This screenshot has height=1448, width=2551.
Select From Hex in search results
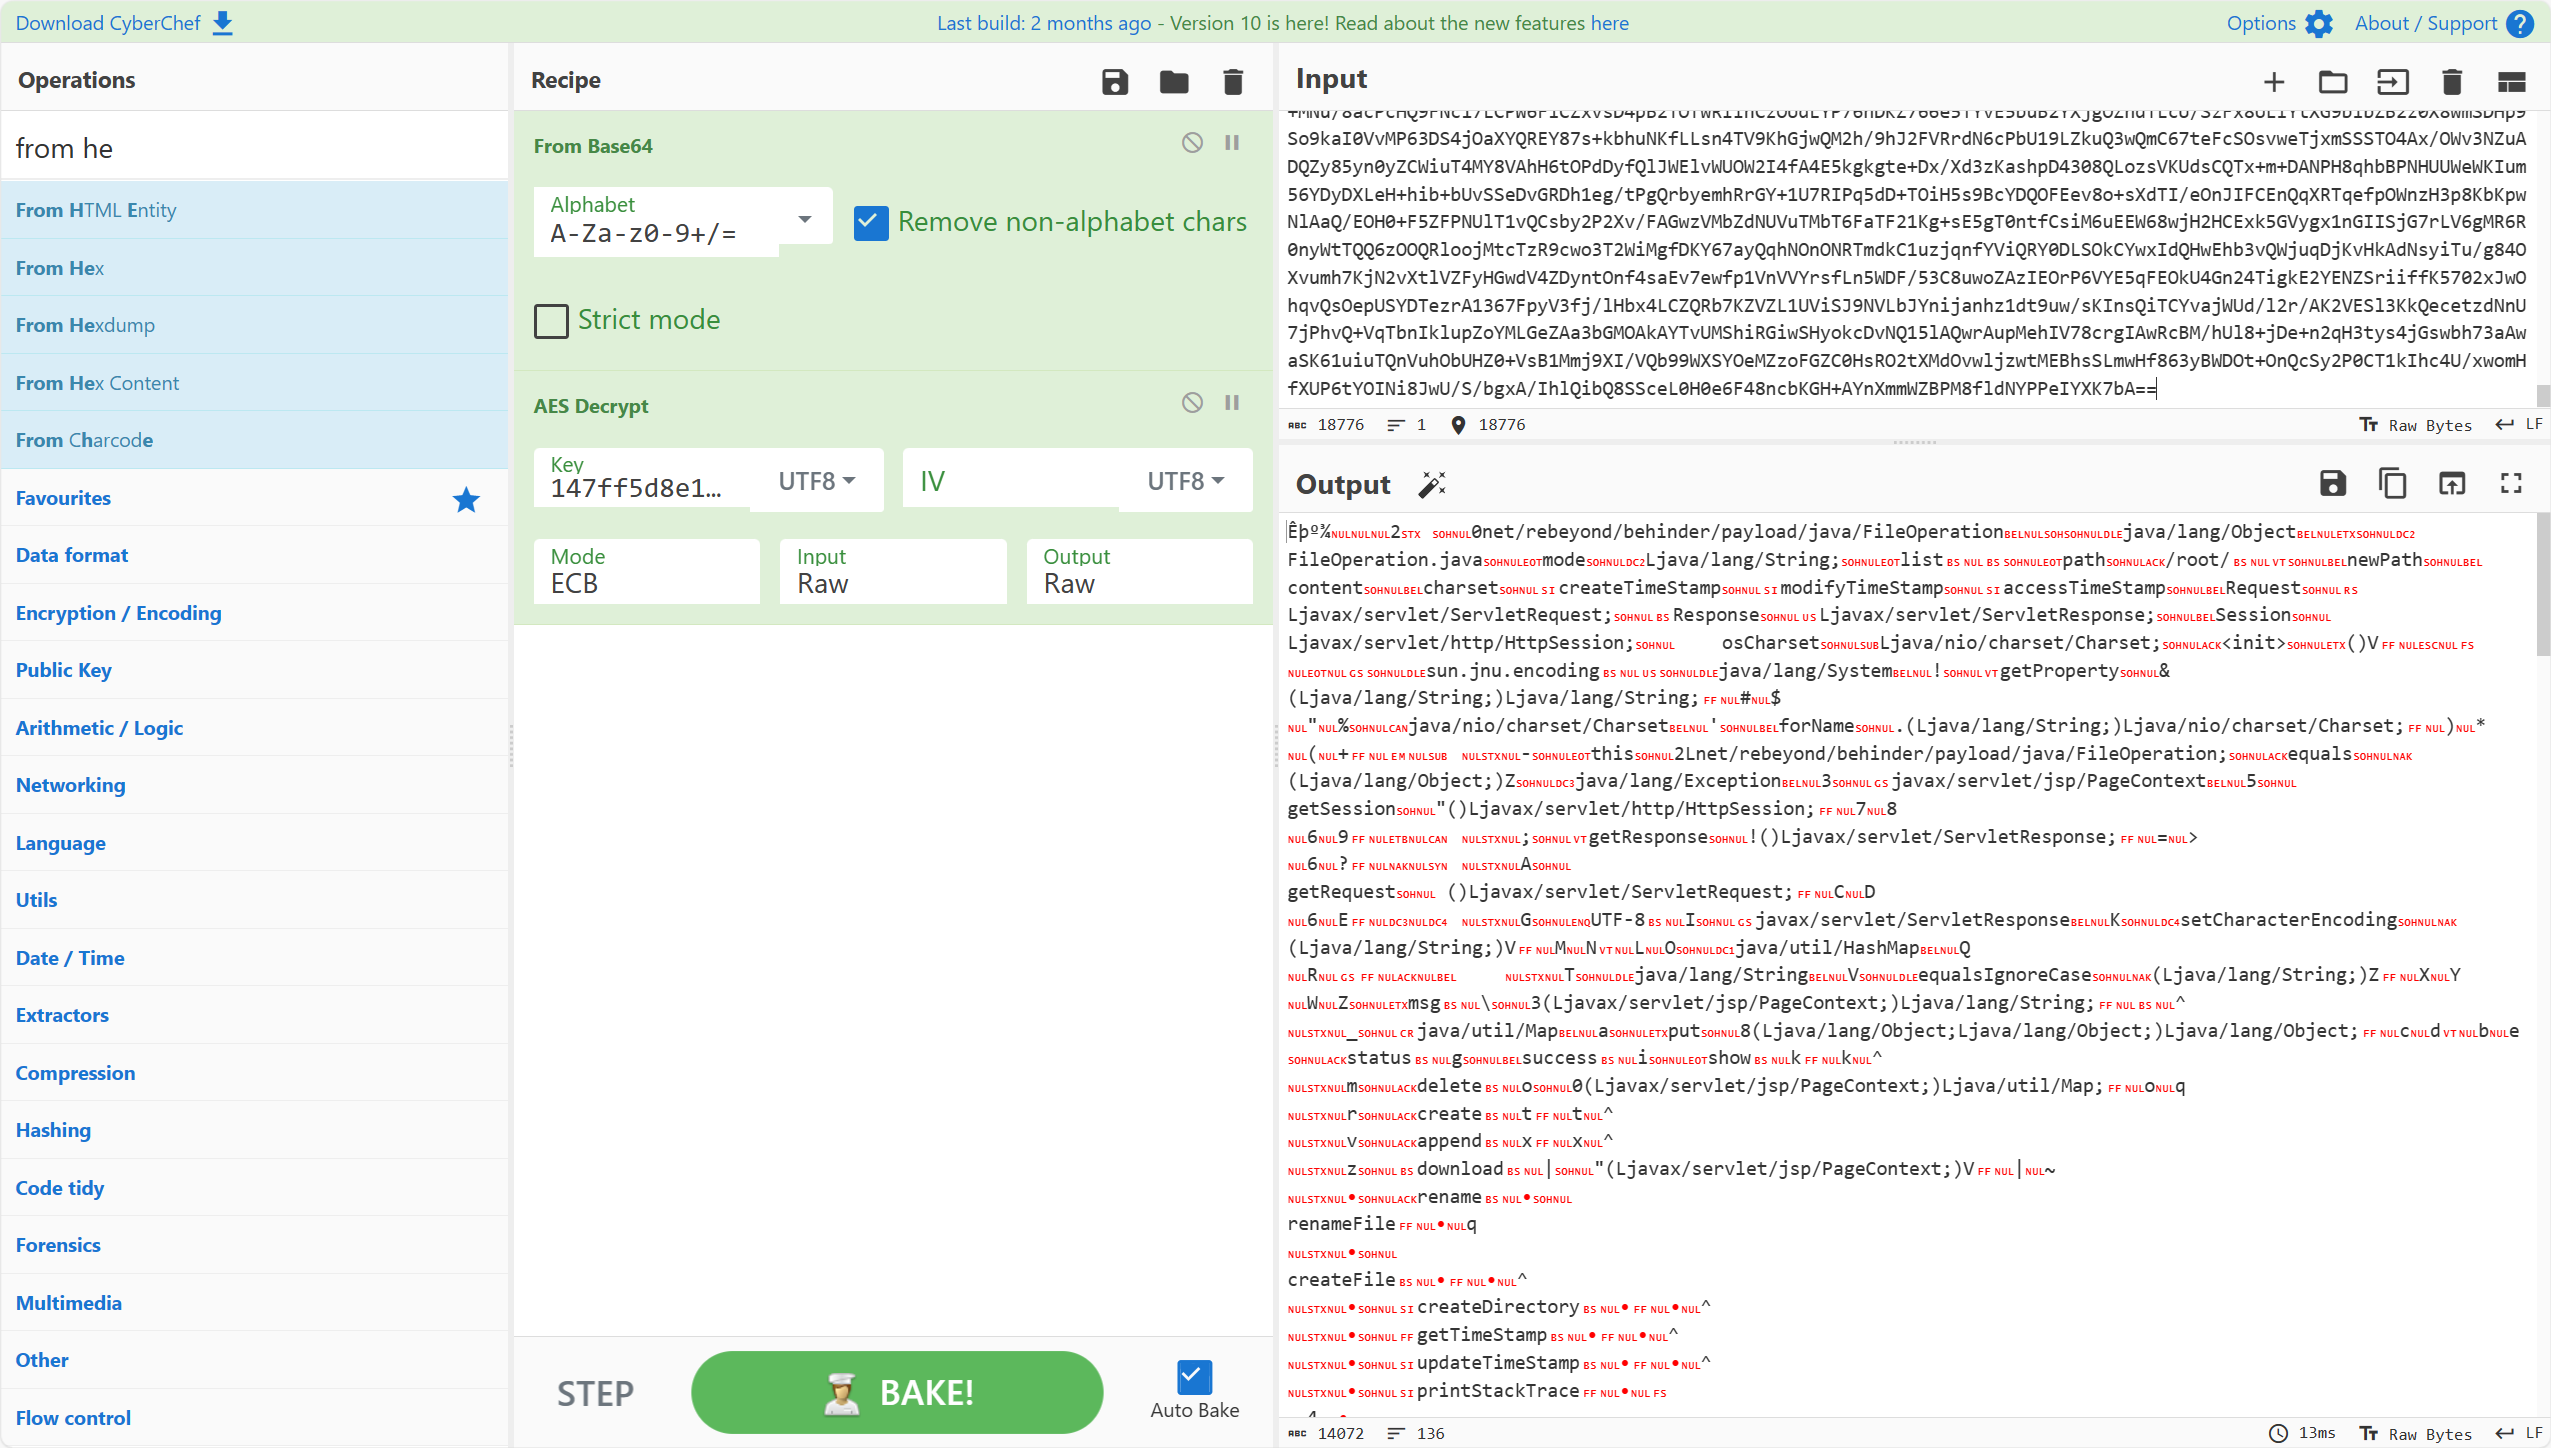pyautogui.click(x=254, y=268)
